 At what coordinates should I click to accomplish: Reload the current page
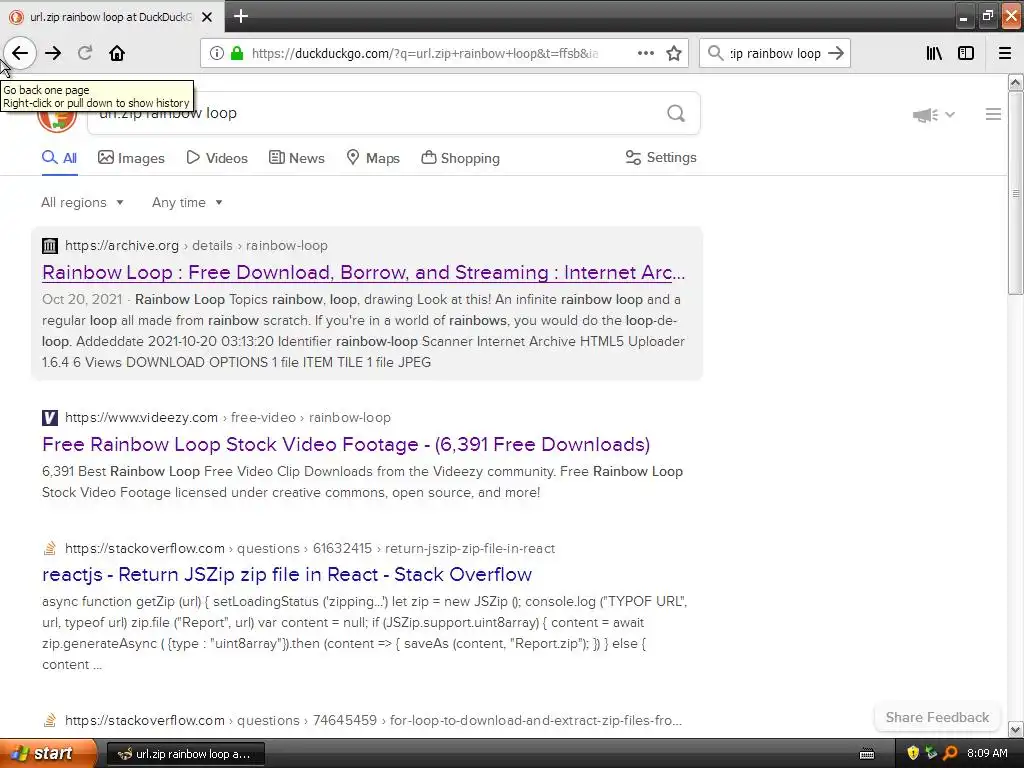[85, 53]
